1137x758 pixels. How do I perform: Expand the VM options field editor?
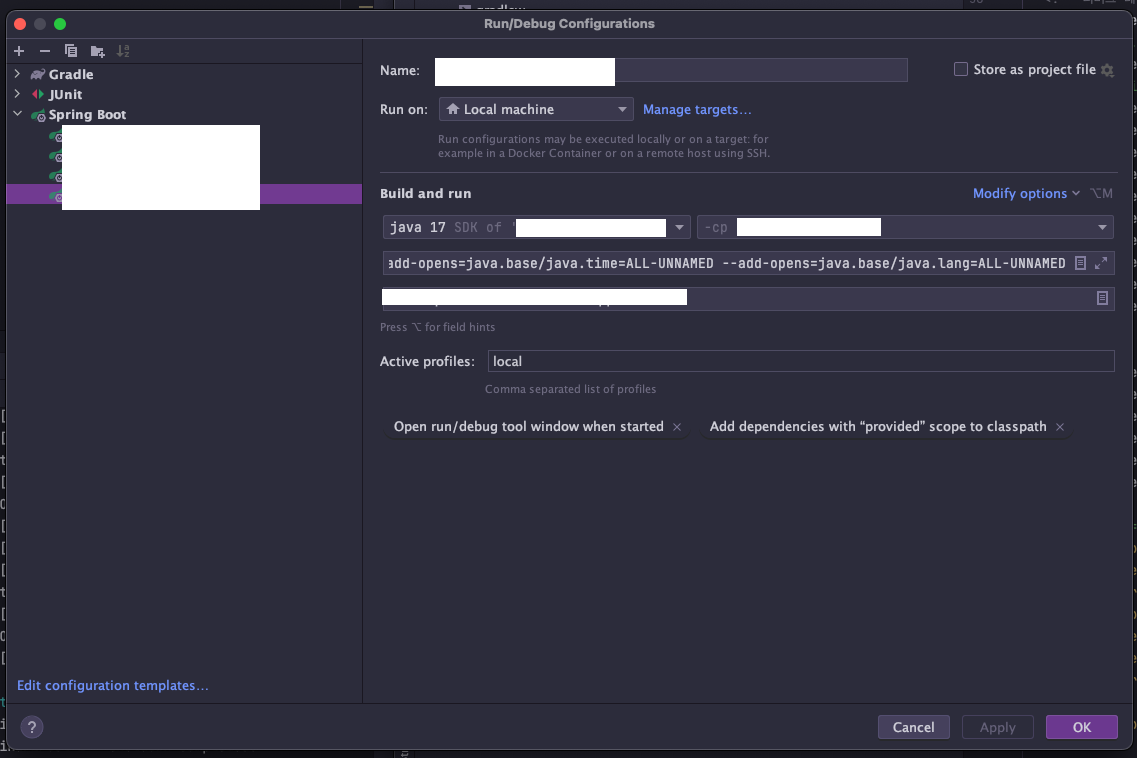(x=1100, y=262)
